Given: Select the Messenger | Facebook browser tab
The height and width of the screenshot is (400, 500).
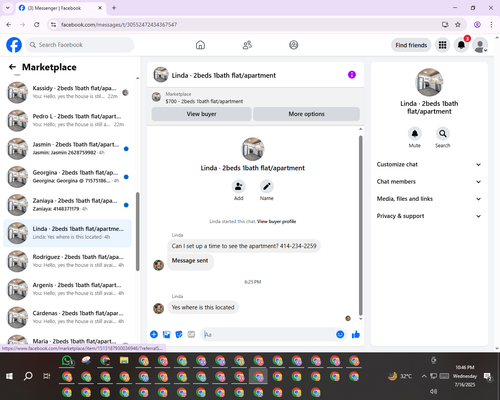Looking at the screenshot, I should [60, 8].
